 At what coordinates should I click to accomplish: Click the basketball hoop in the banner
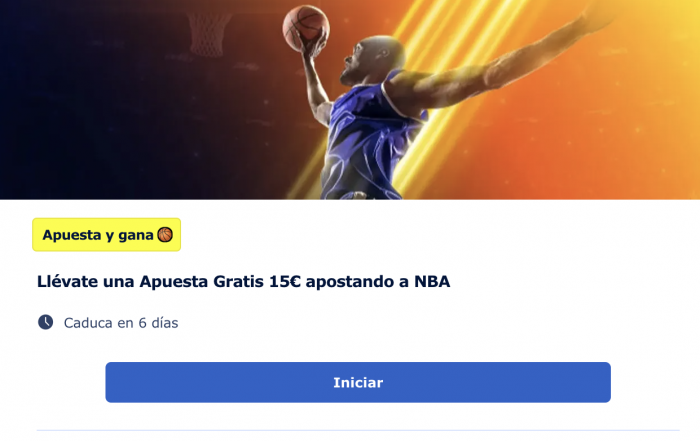point(208,35)
